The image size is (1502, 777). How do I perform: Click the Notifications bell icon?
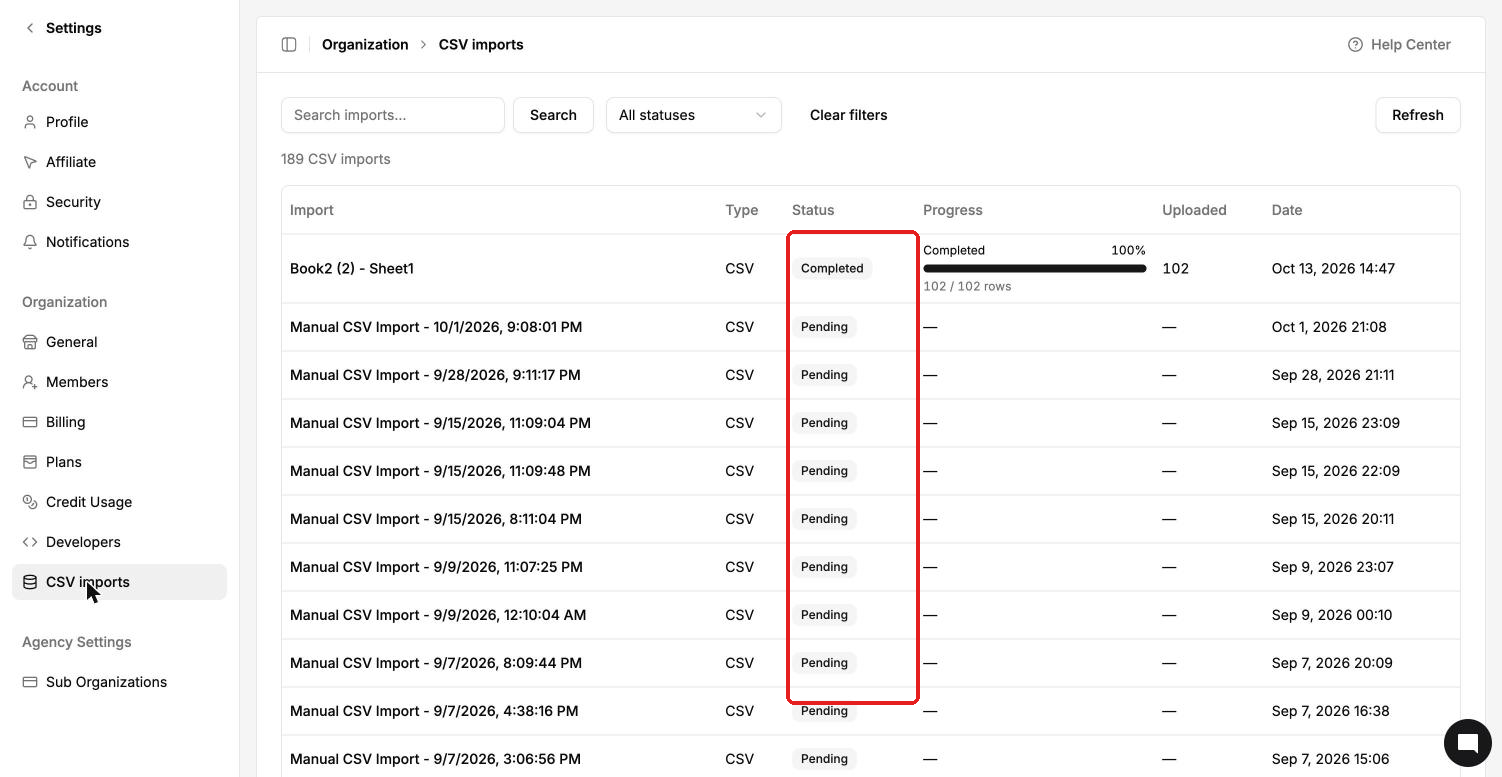pos(30,242)
